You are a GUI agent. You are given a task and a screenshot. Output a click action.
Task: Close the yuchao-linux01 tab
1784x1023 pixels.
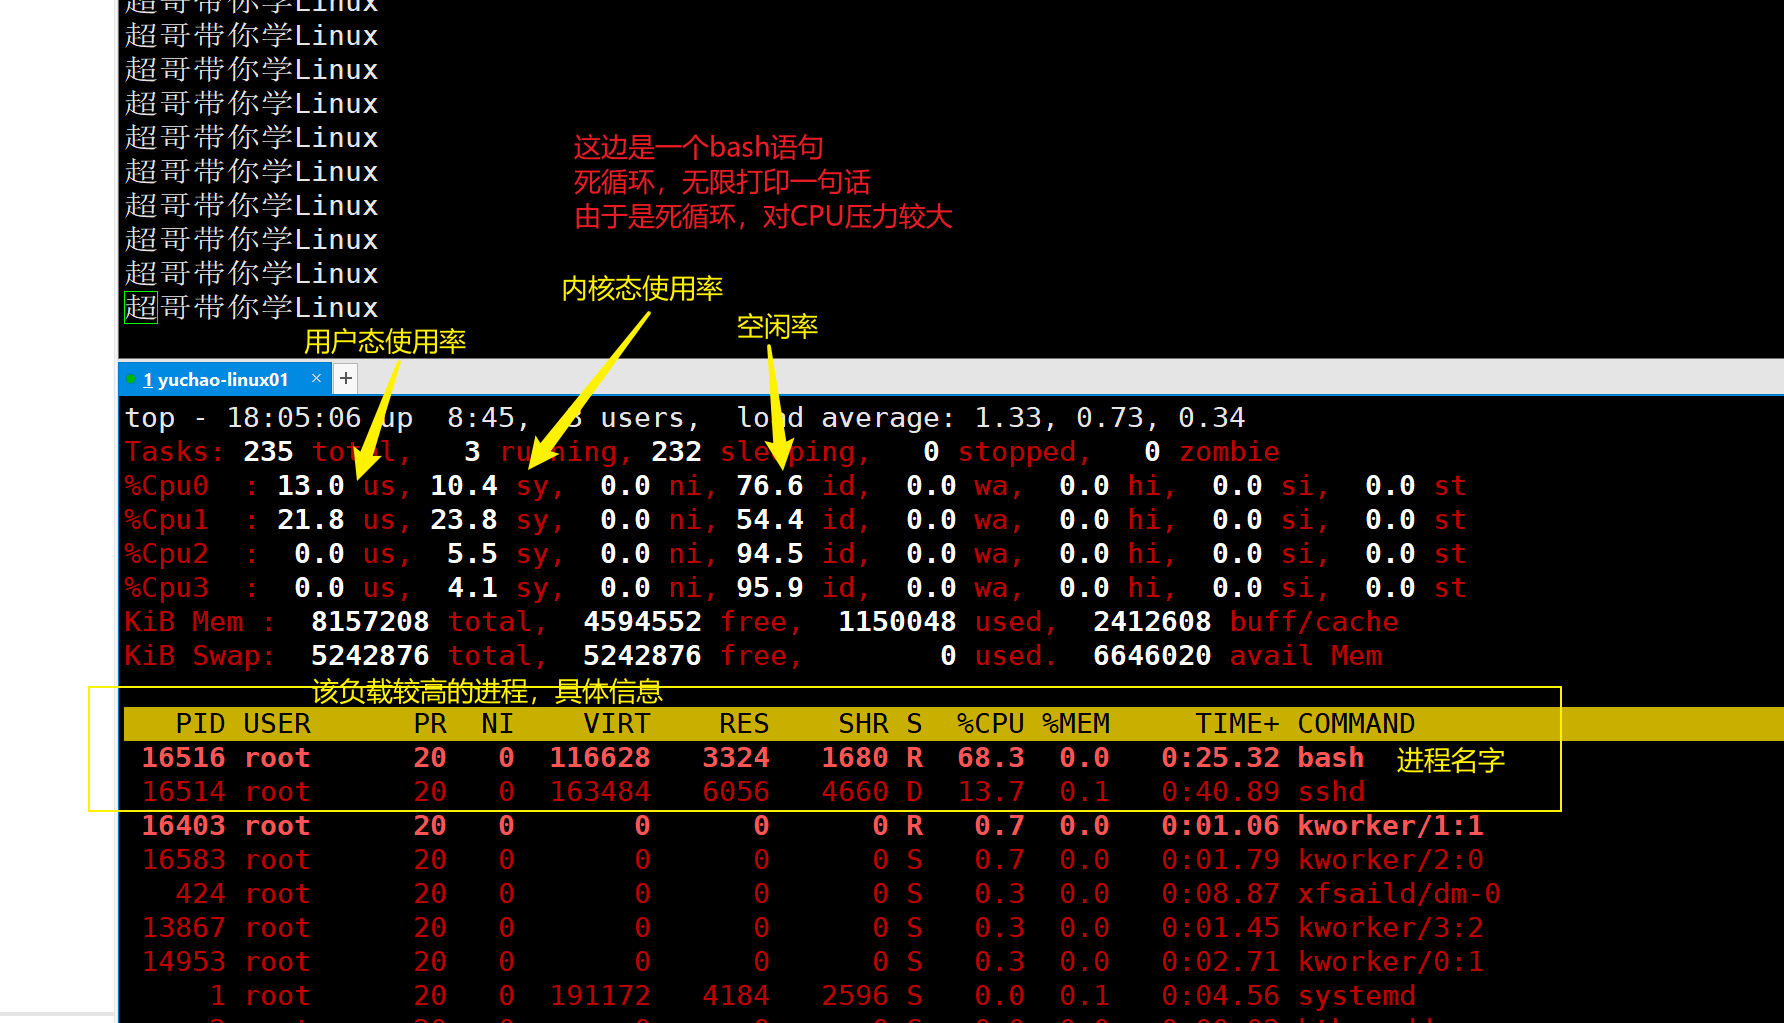tap(316, 378)
